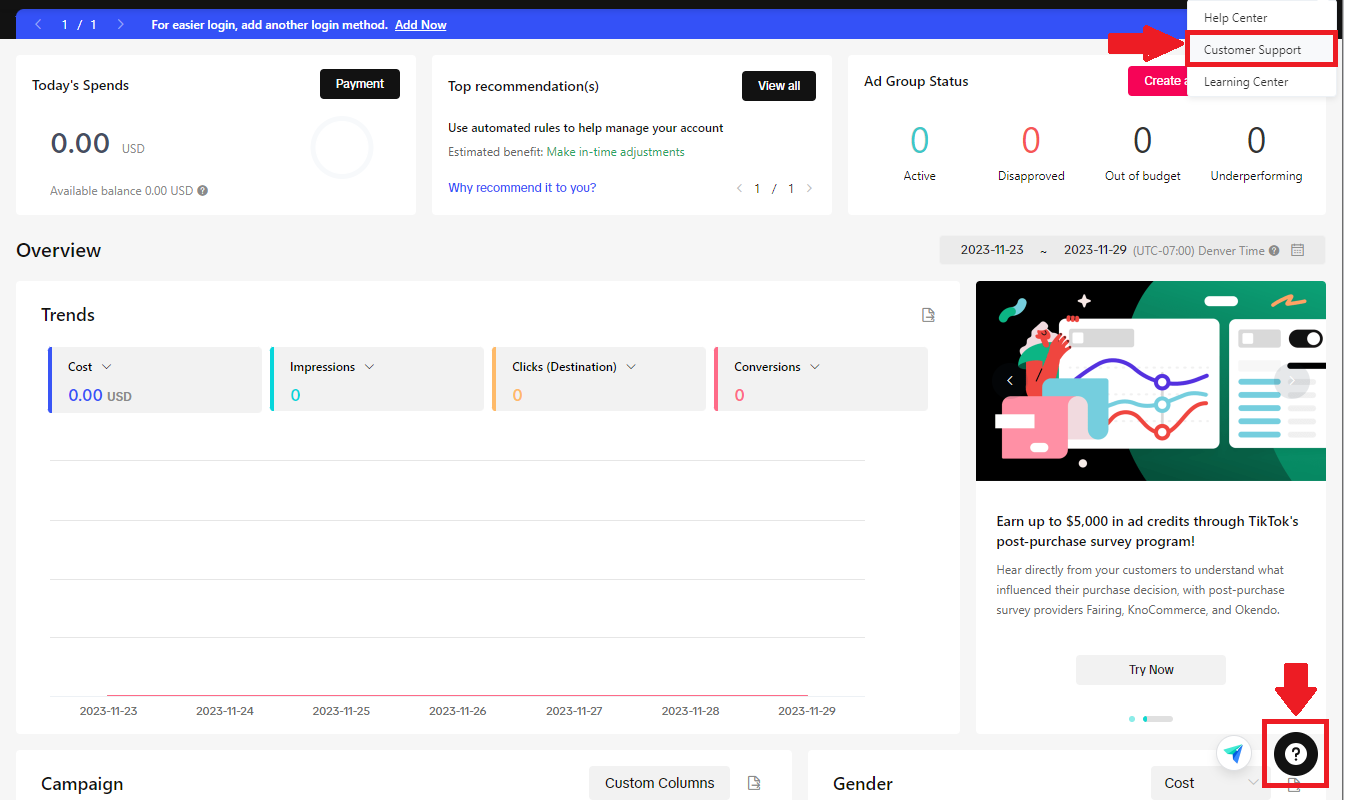Click the Add Now login link
Image resolution: width=1345 pixels, height=800 pixels.
(420, 25)
